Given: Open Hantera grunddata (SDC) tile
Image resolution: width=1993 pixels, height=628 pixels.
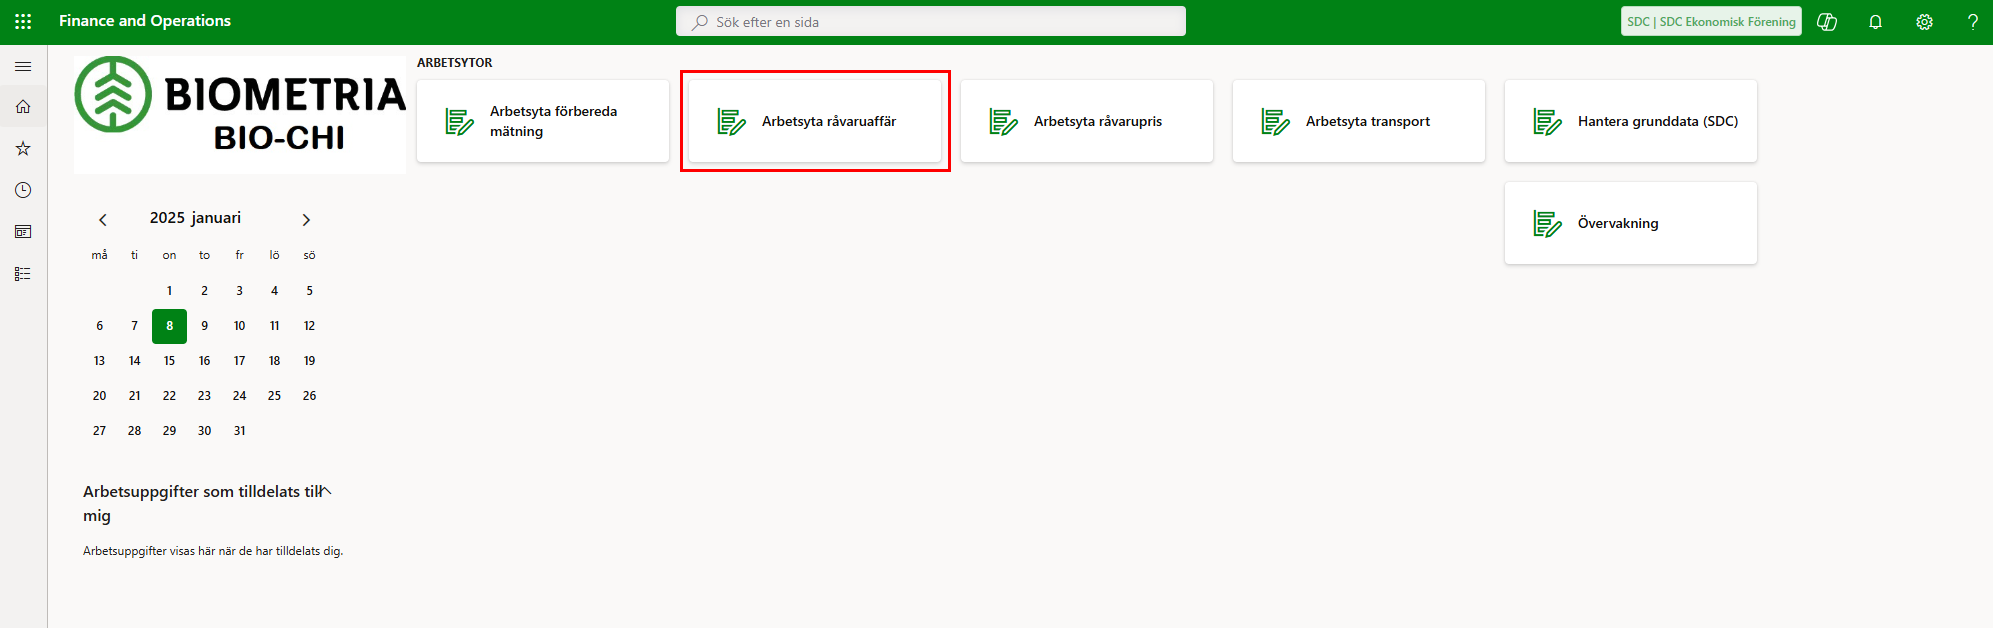Looking at the screenshot, I should click(1631, 121).
